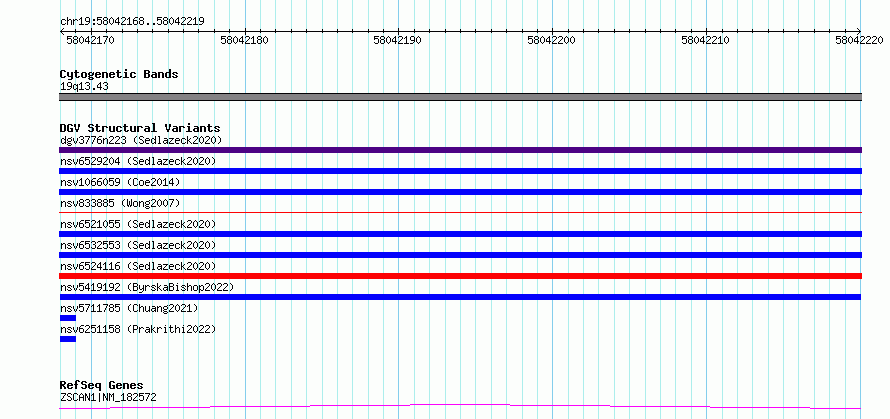This screenshot has height=419, width=890.
Task: Click ruler position label 58042190
Action: [x=397, y=40]
